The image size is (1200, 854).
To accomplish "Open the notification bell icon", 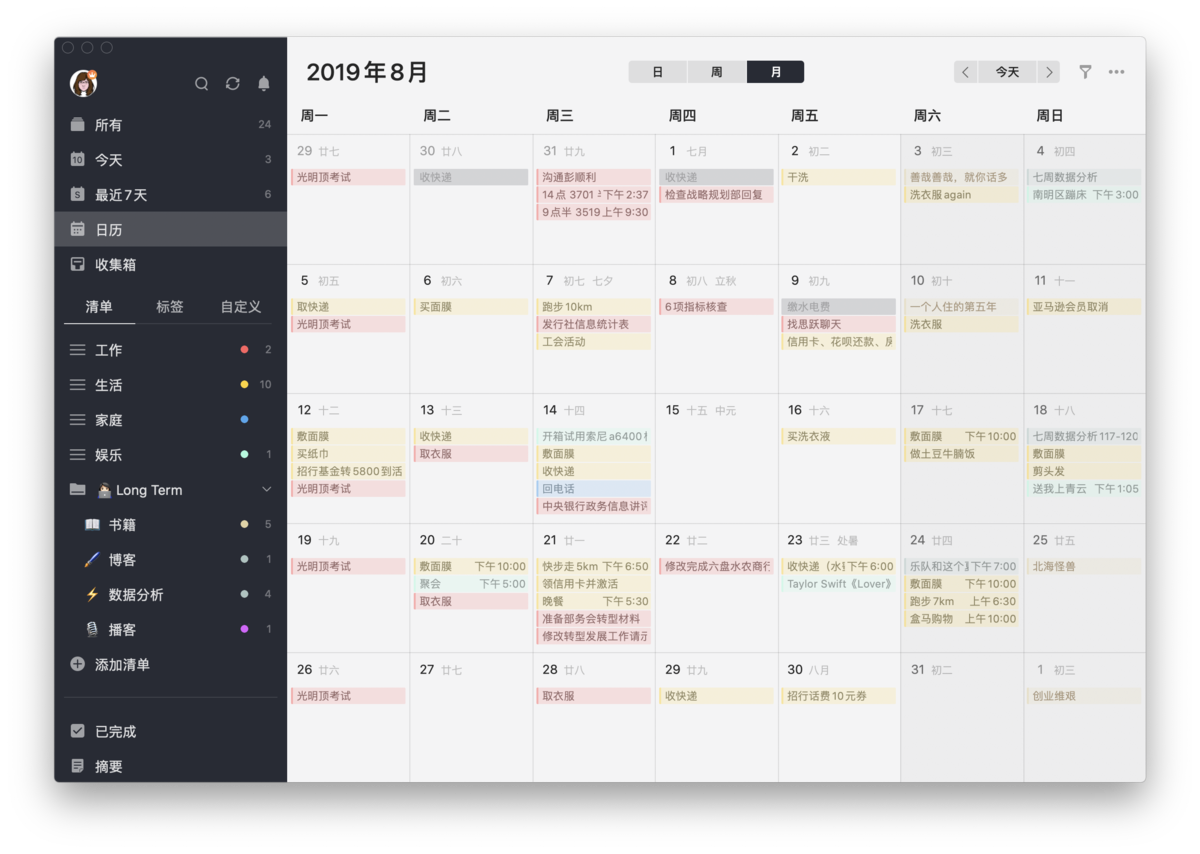I will click(264, 84).
